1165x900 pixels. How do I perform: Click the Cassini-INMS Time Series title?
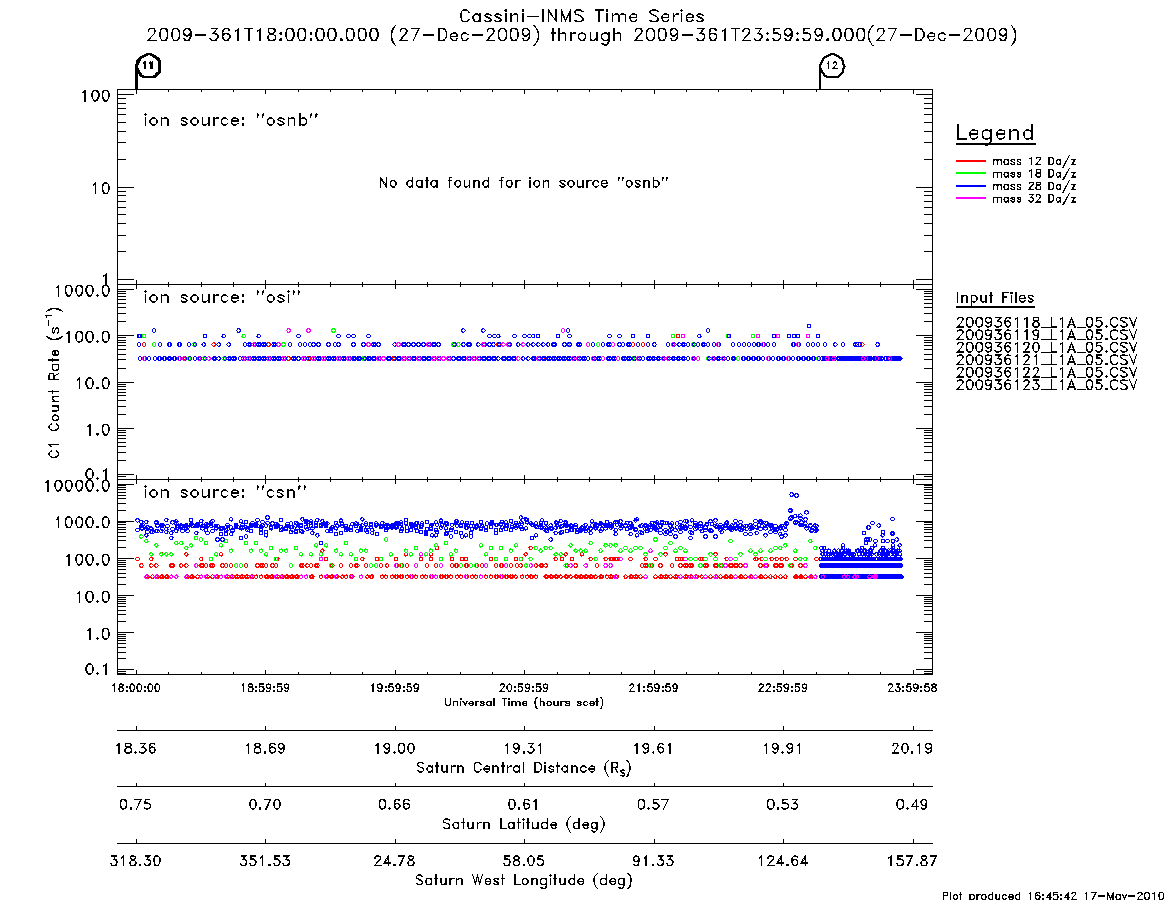(582, 16)
